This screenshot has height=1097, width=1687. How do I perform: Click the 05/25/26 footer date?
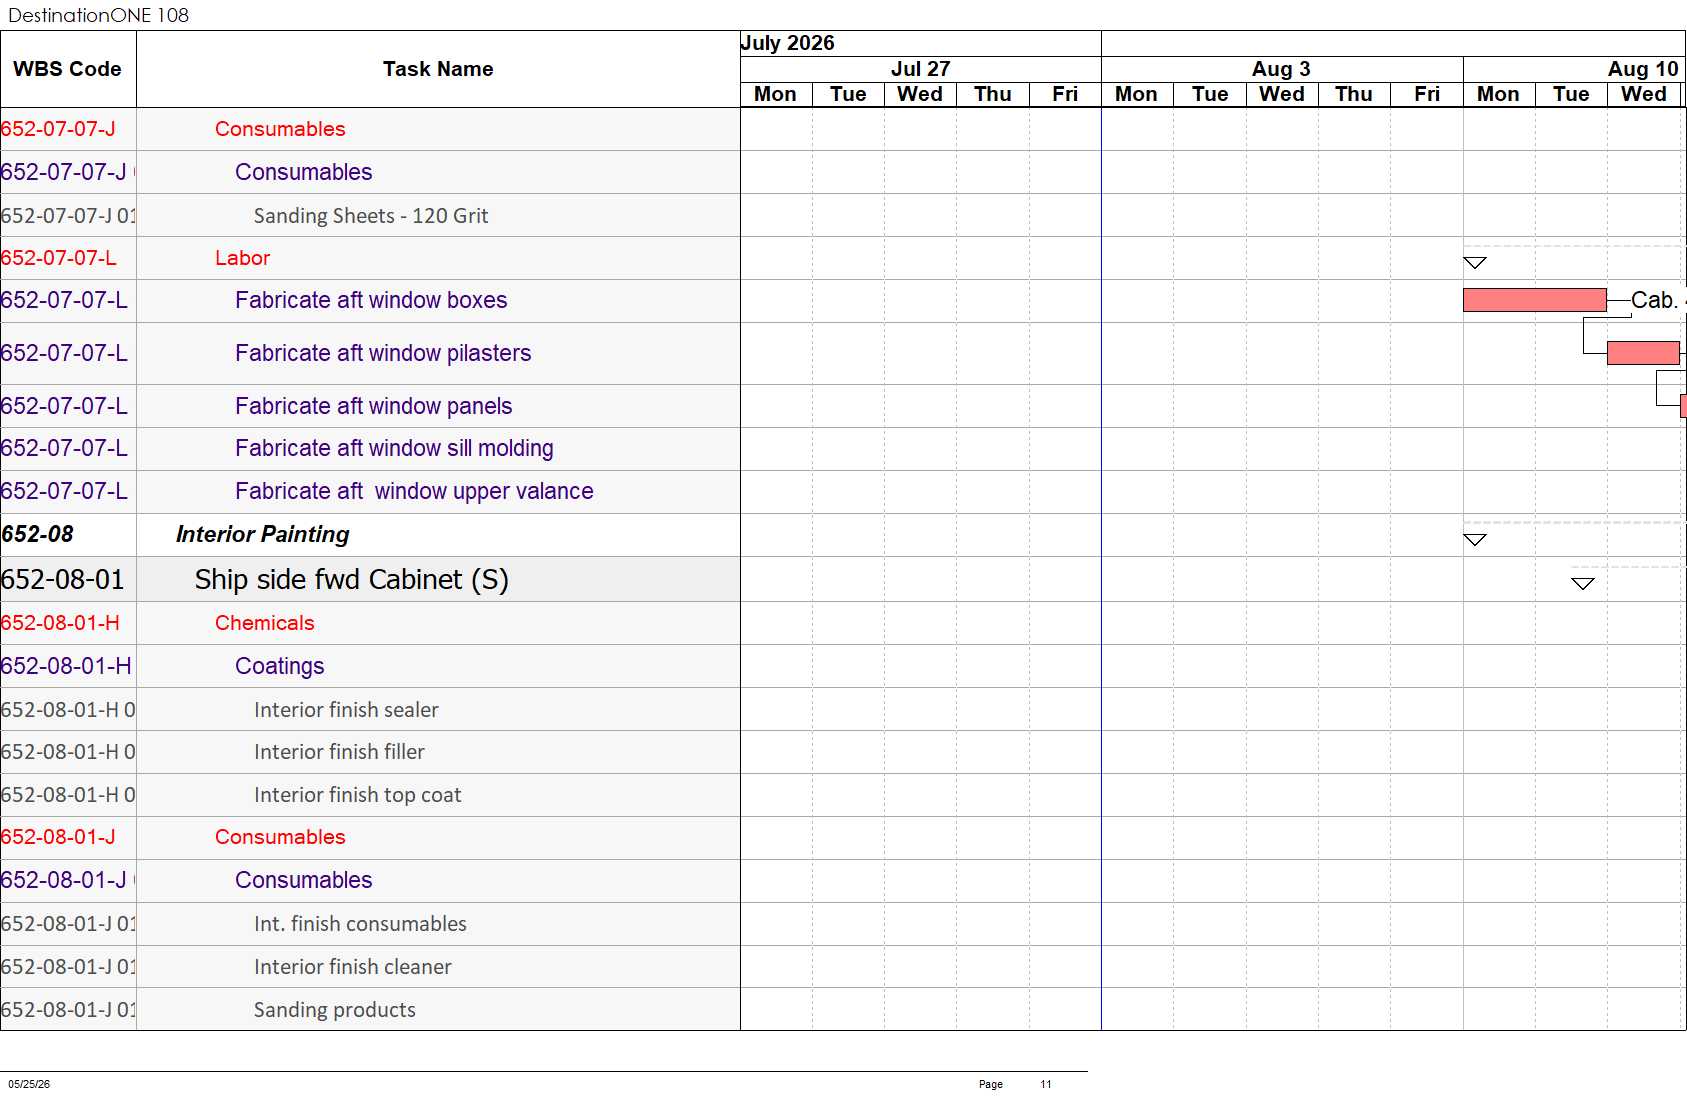tap(29, 1084)
